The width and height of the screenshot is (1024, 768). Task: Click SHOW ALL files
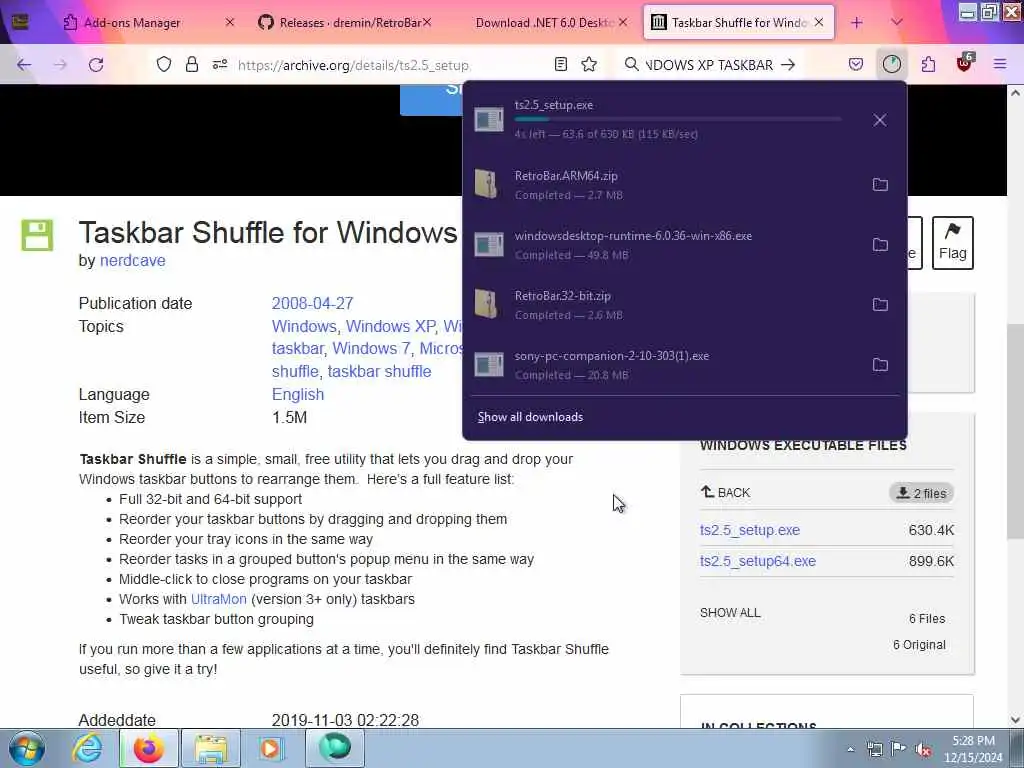click(730, 613)
